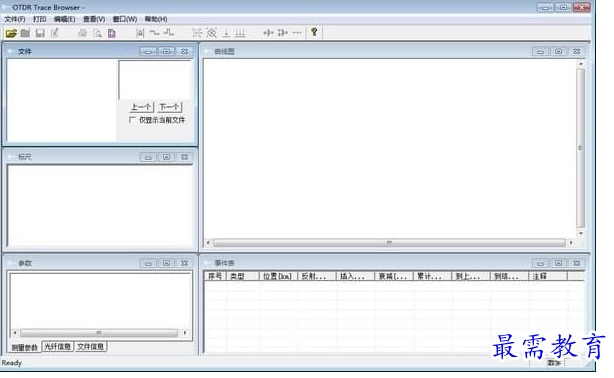Save the trace with the floppy disk icon
614x378 pixels.
[40, 33]
